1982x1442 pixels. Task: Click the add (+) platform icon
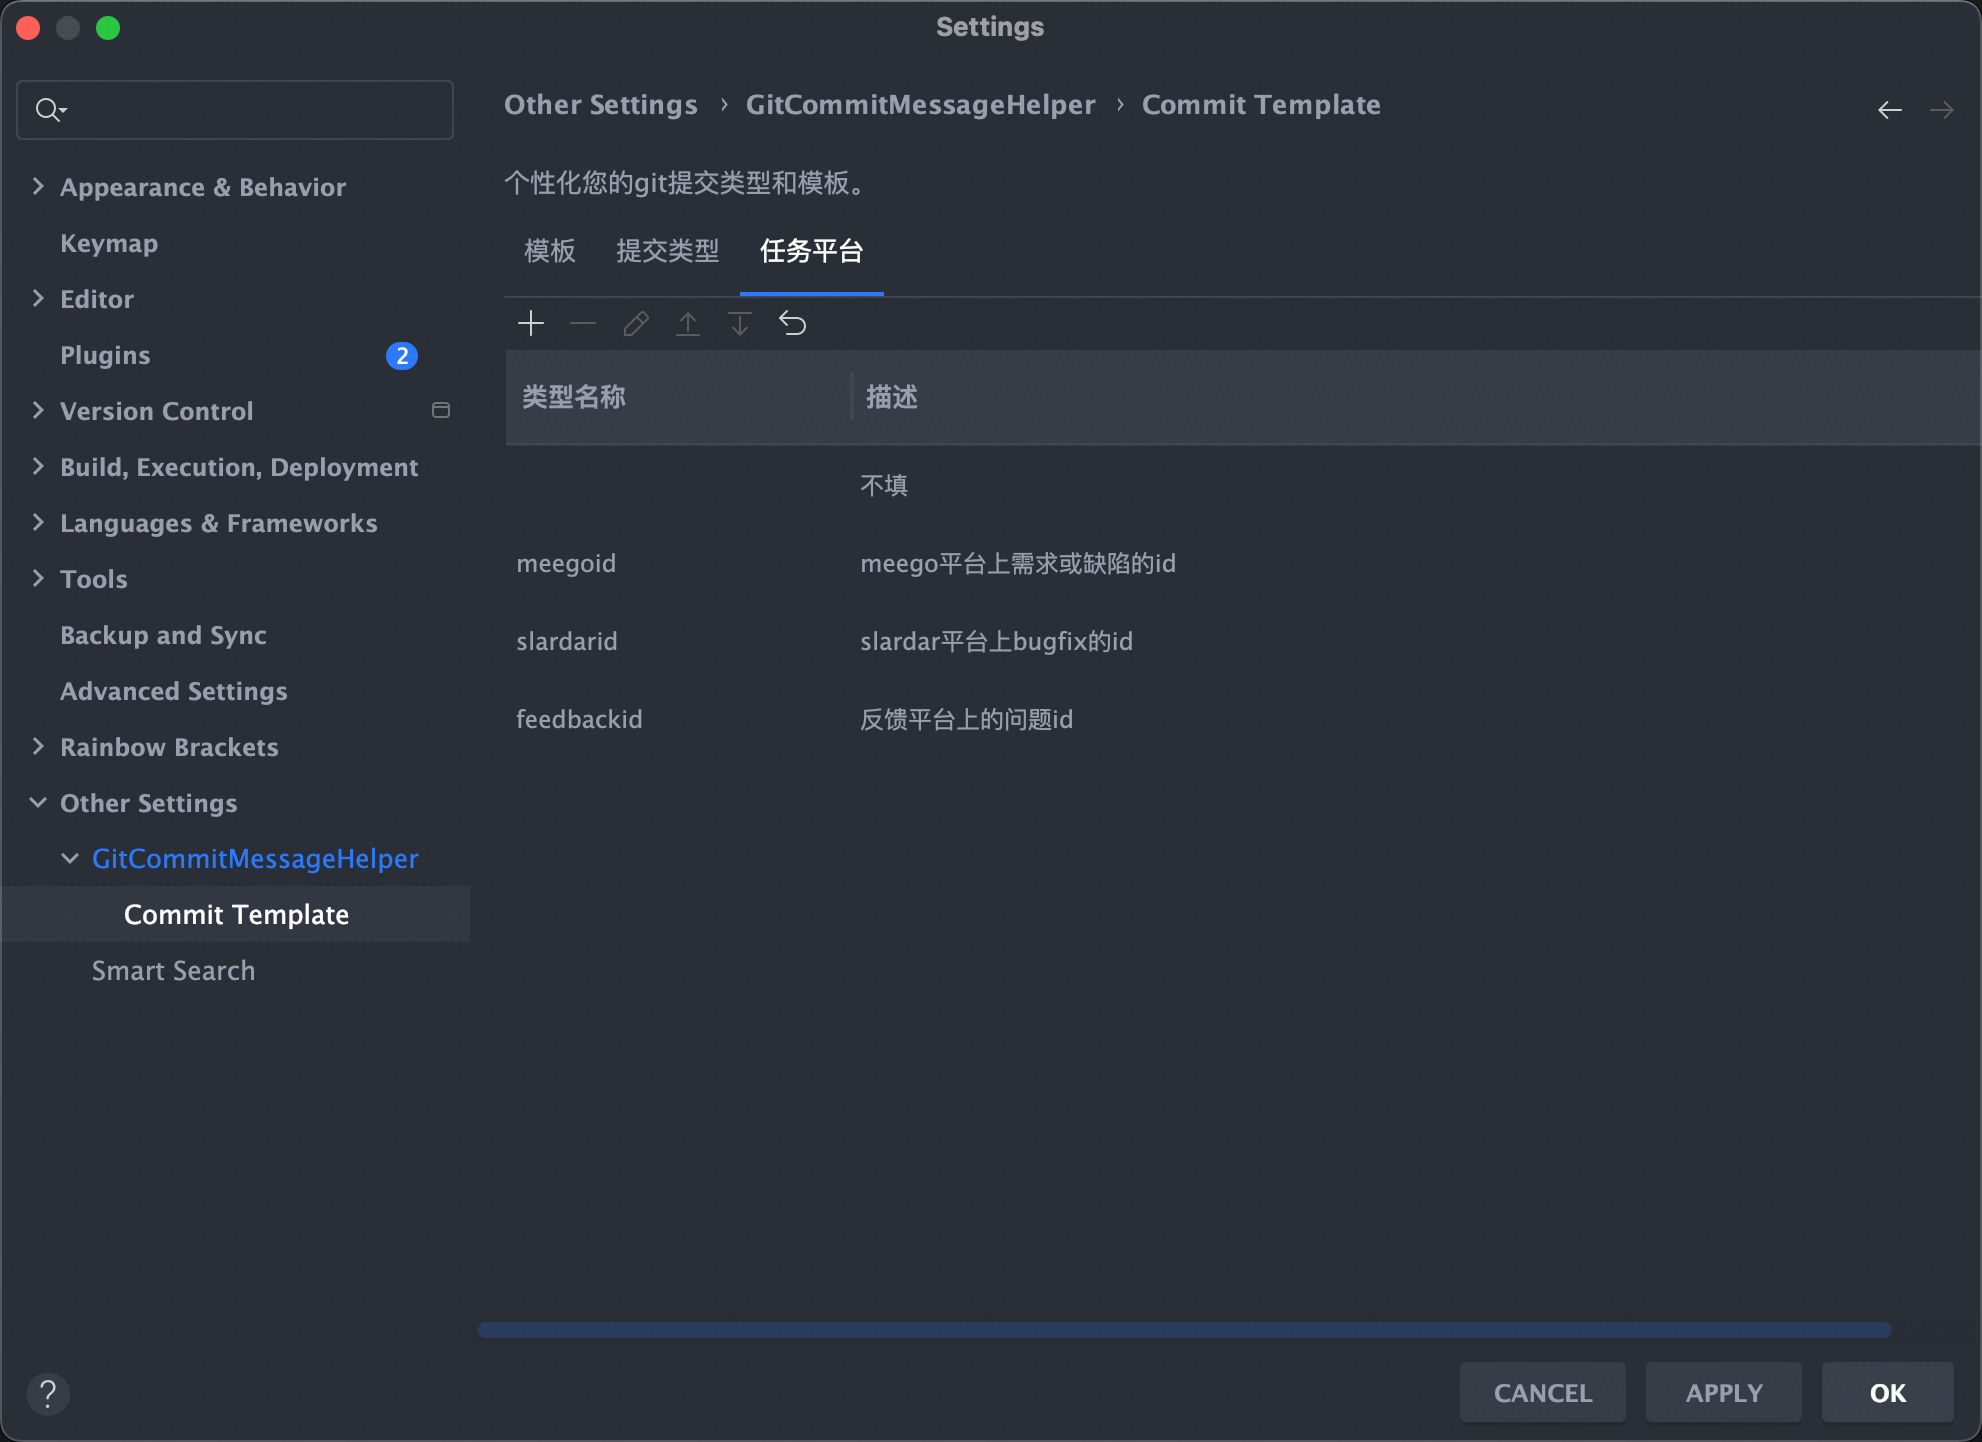click(x=531, y=324)
